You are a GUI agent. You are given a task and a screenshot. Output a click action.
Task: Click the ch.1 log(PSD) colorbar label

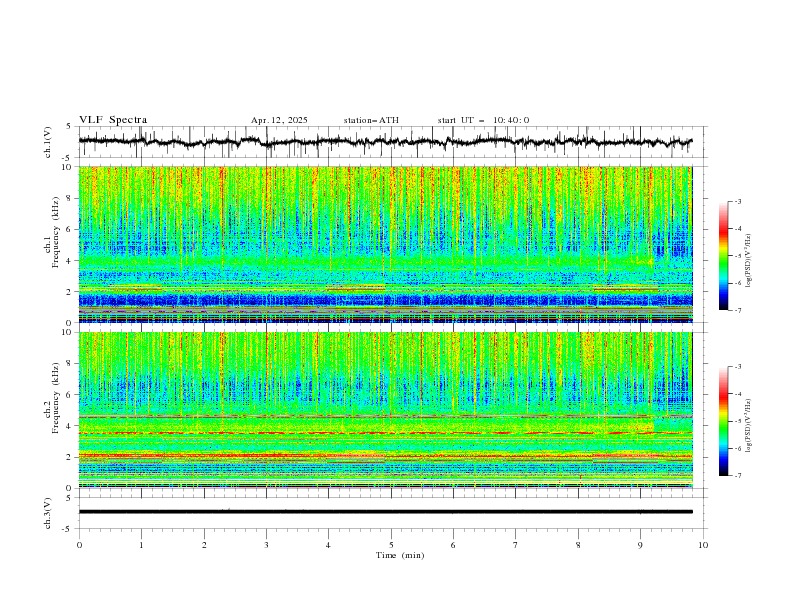(x=749, y=261)
